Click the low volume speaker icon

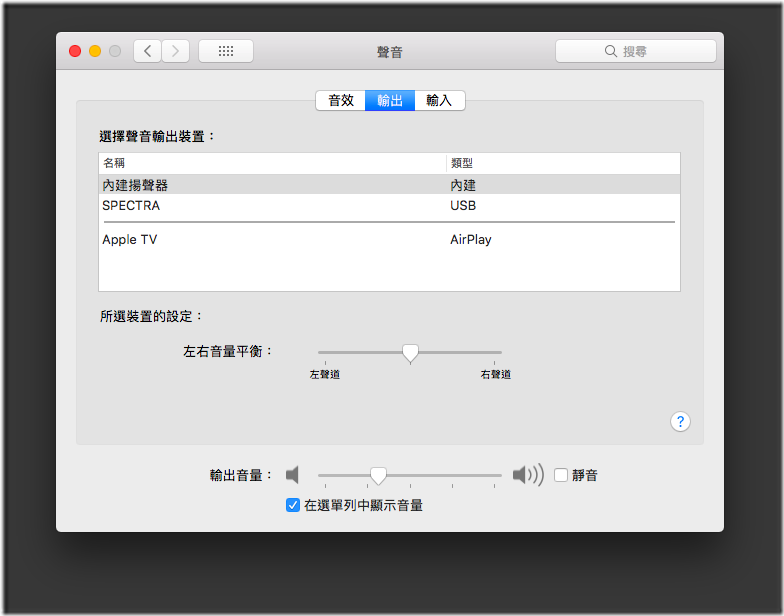click(292, 475)
